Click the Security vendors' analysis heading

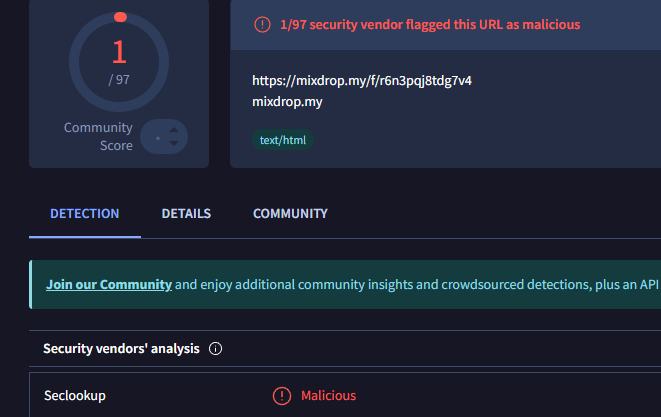[121, 349]
